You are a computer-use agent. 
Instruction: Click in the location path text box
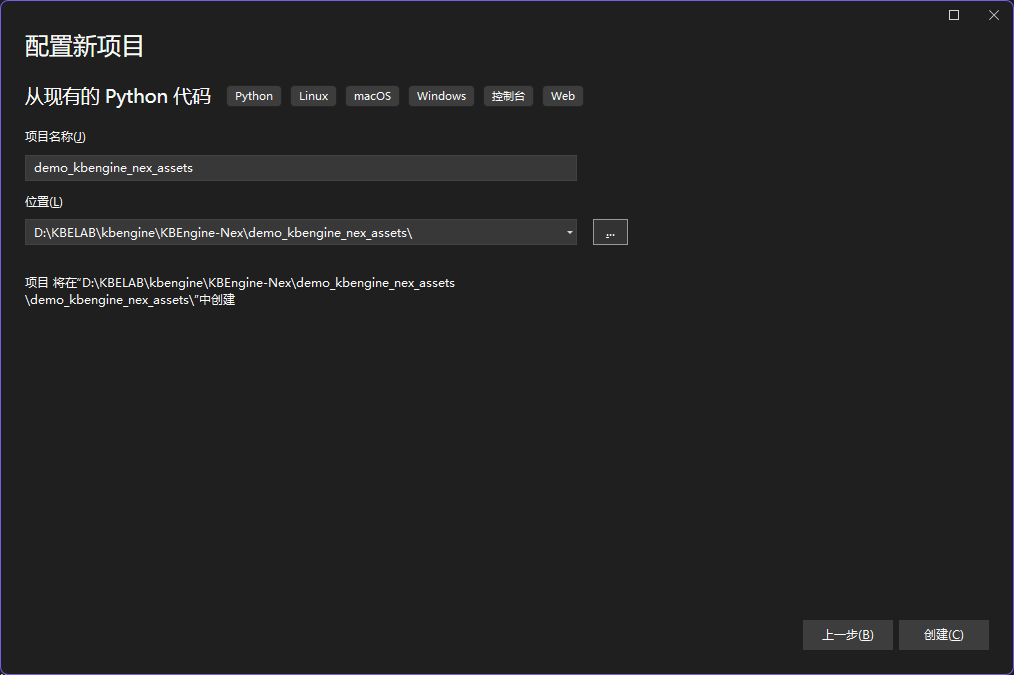click(290, 232)
